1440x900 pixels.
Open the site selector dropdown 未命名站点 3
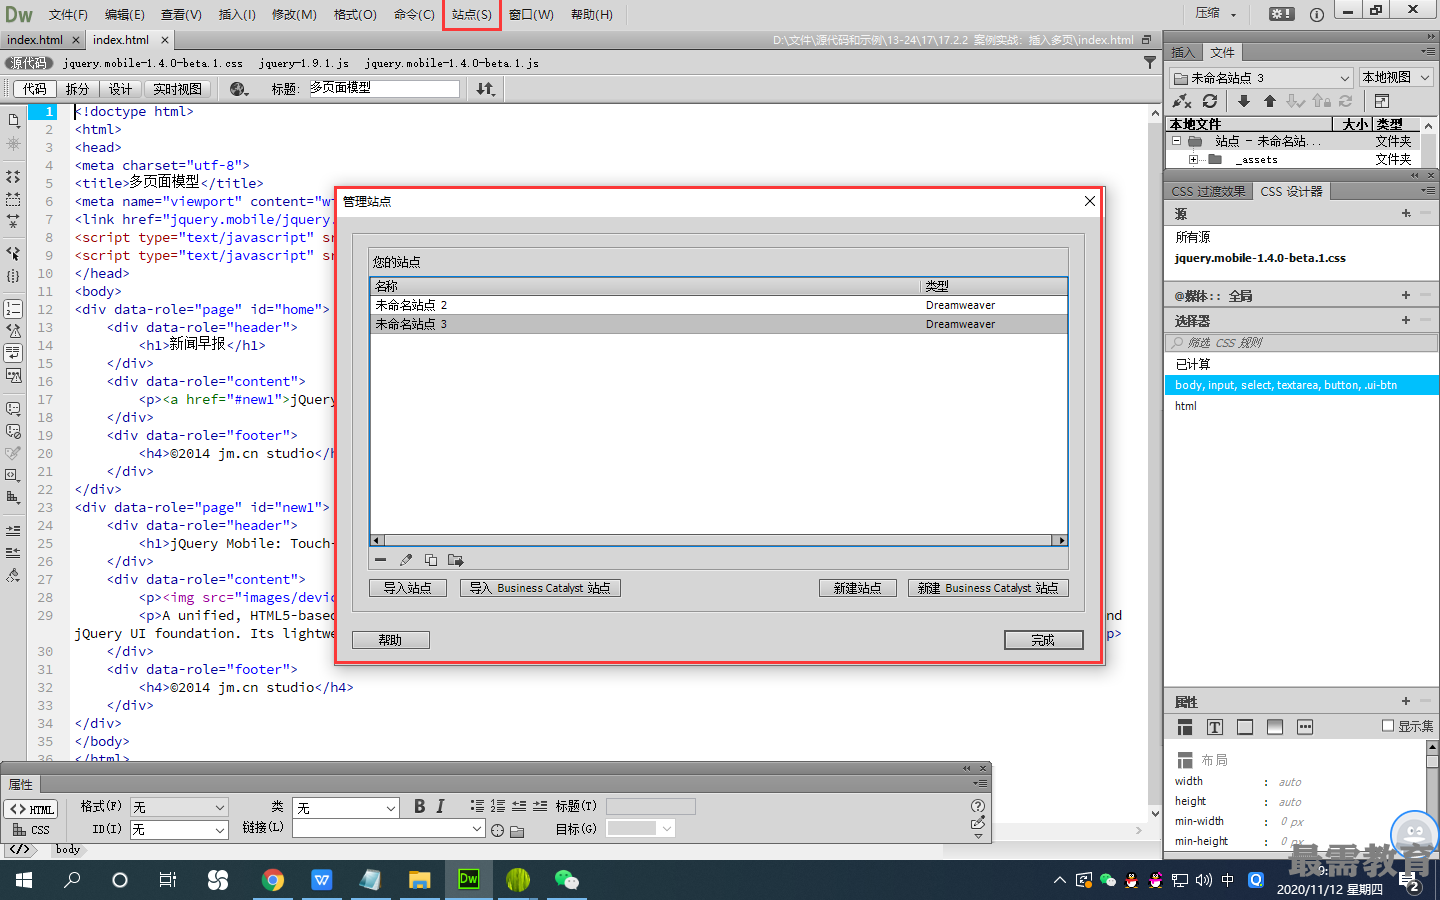click(1262, 77)
